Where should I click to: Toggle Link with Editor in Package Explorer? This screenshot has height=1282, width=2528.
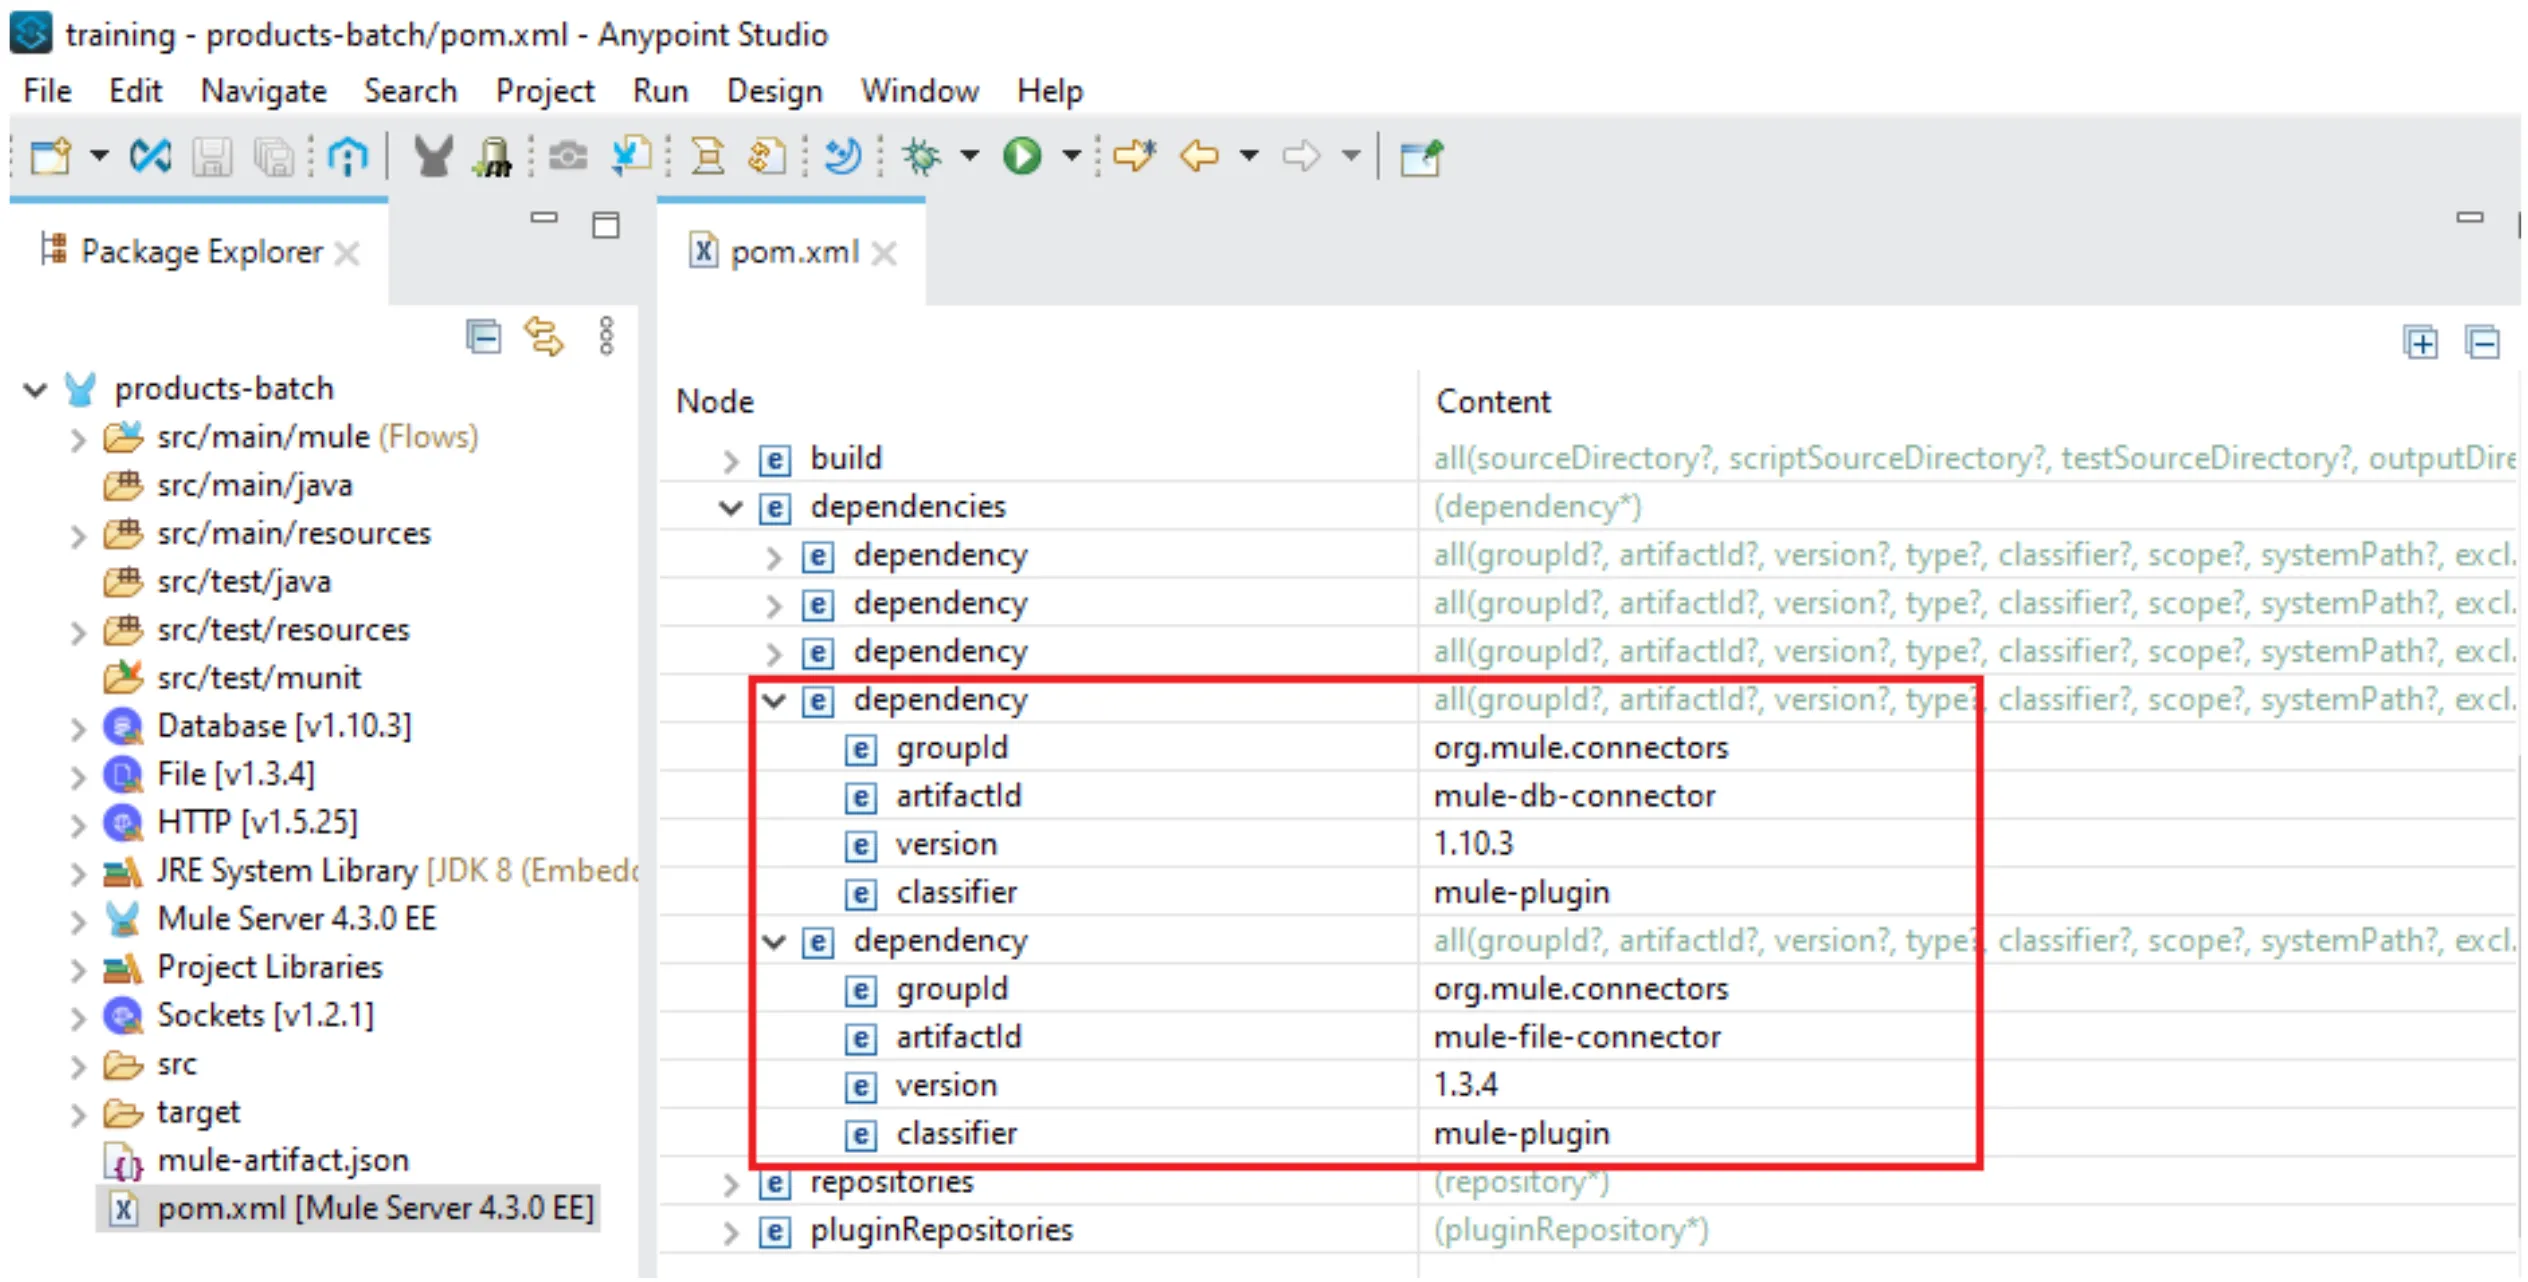[x=544, y=337]
